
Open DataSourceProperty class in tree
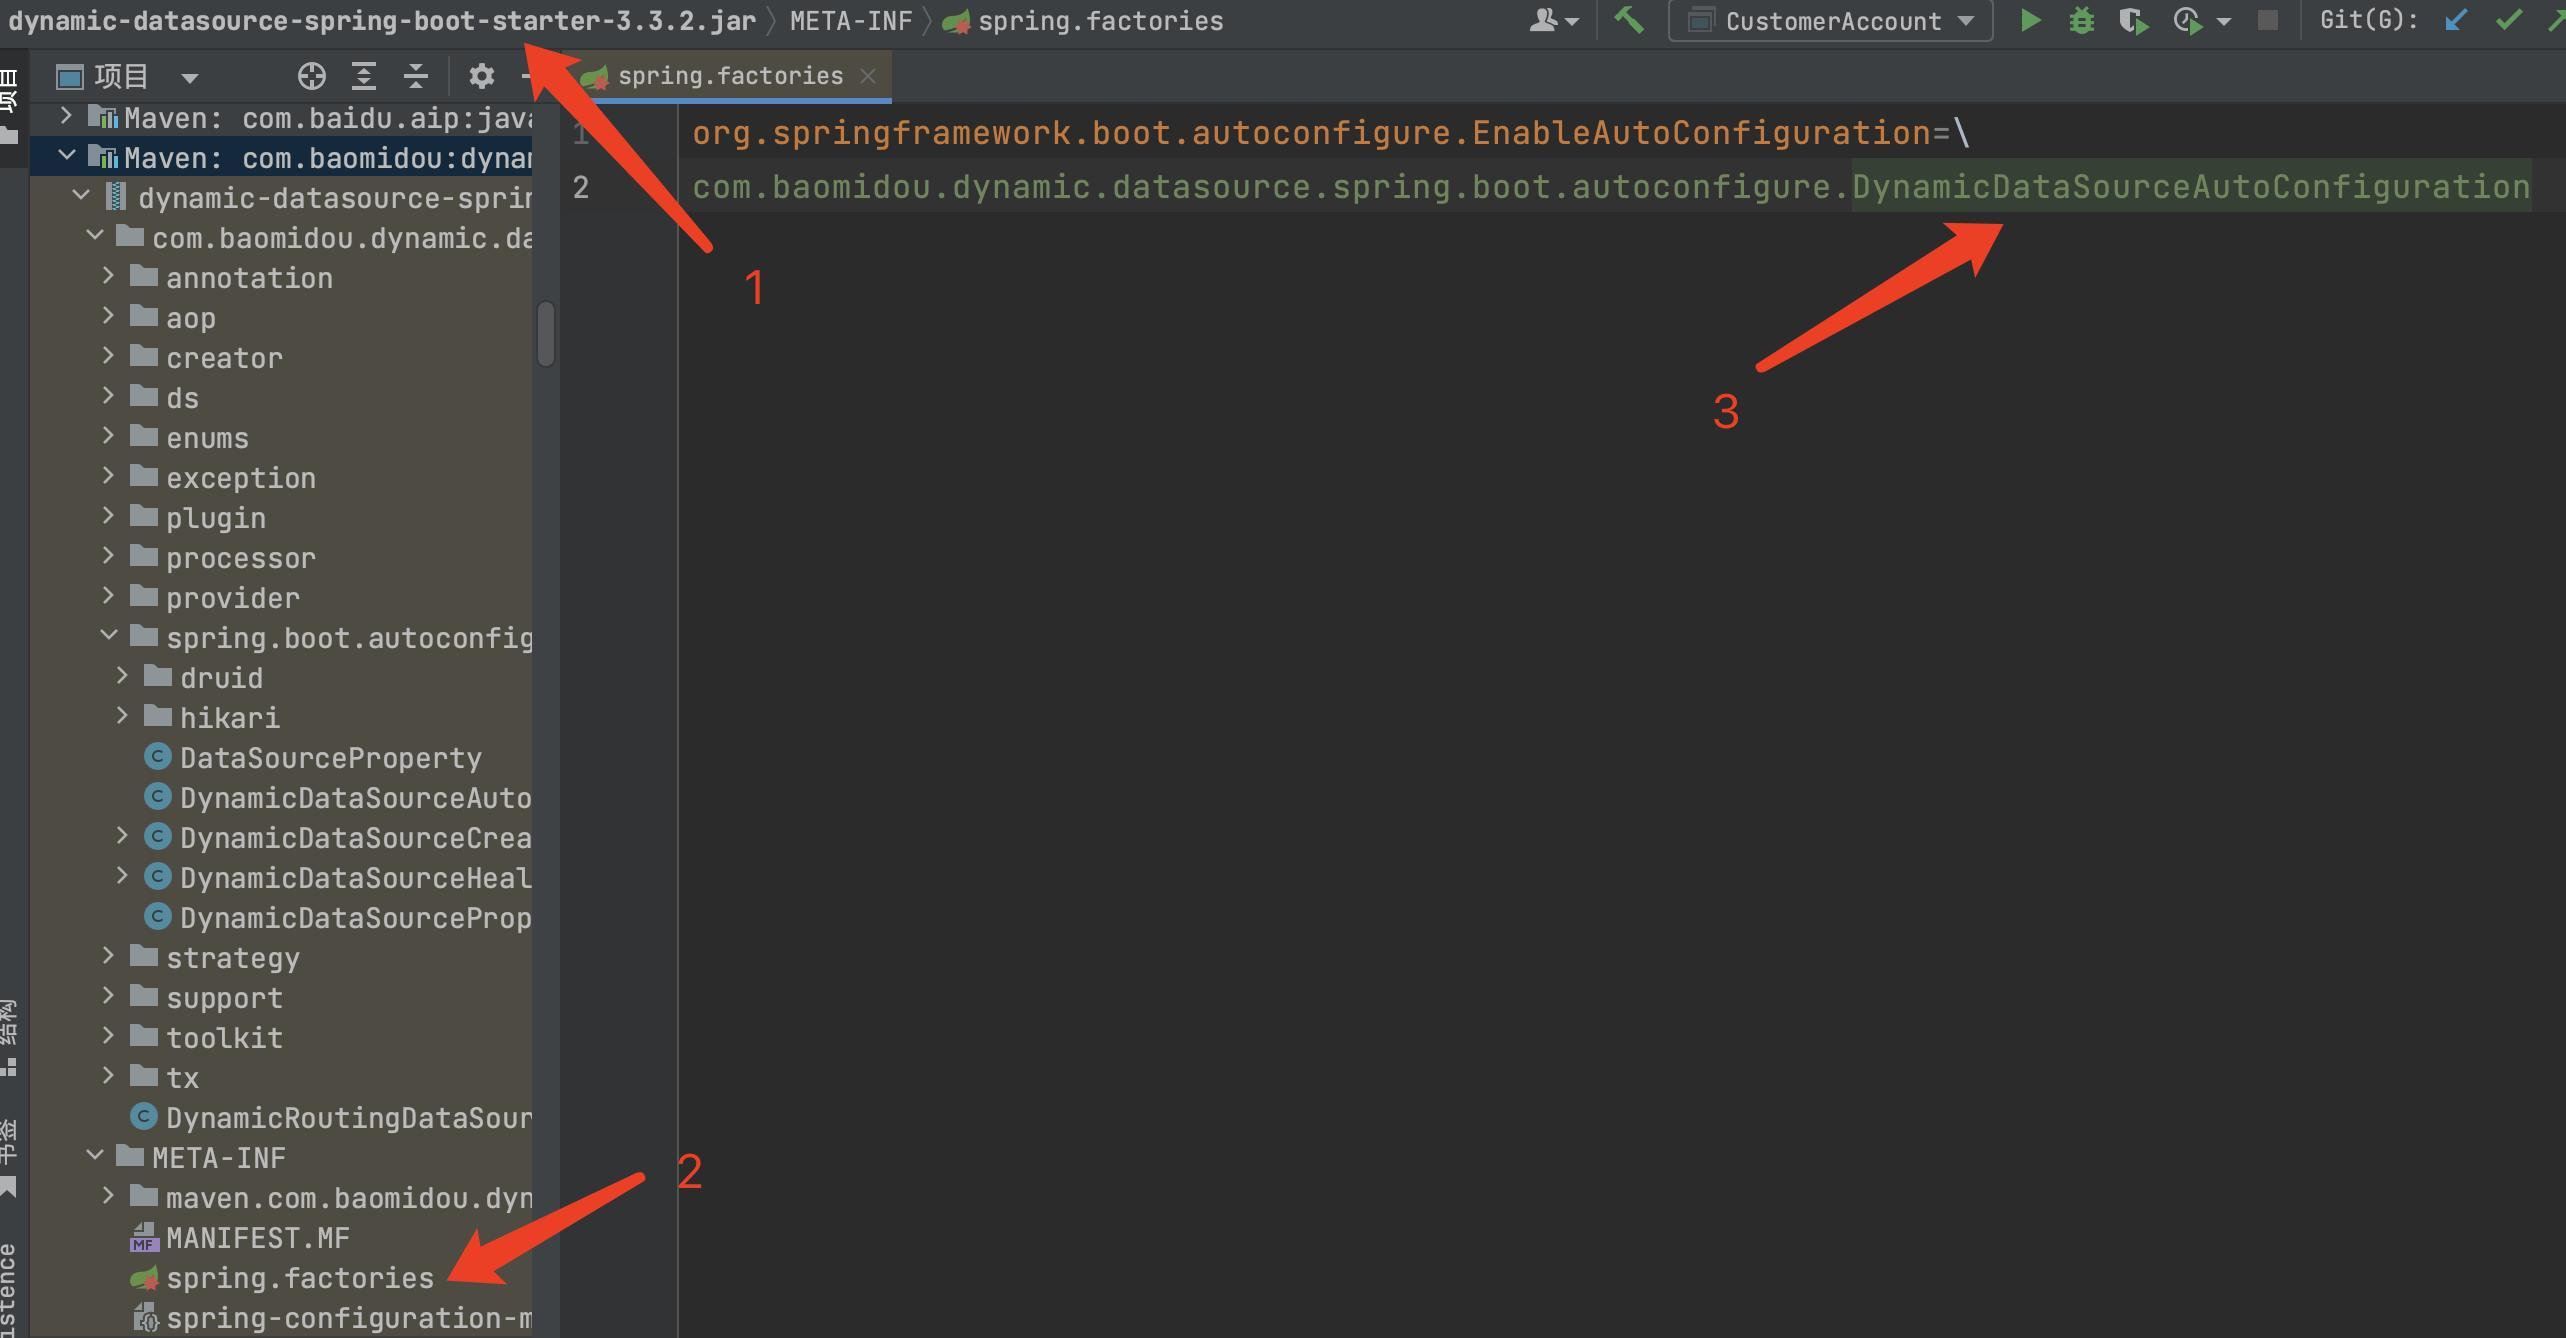[x=330, y=758]
